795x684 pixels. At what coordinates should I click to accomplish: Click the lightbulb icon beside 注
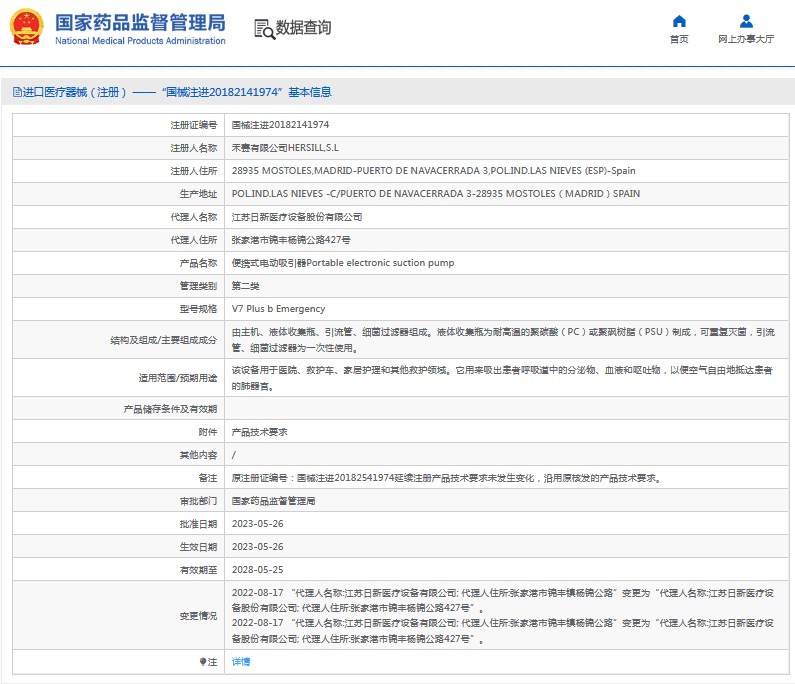tap(203, 662)
